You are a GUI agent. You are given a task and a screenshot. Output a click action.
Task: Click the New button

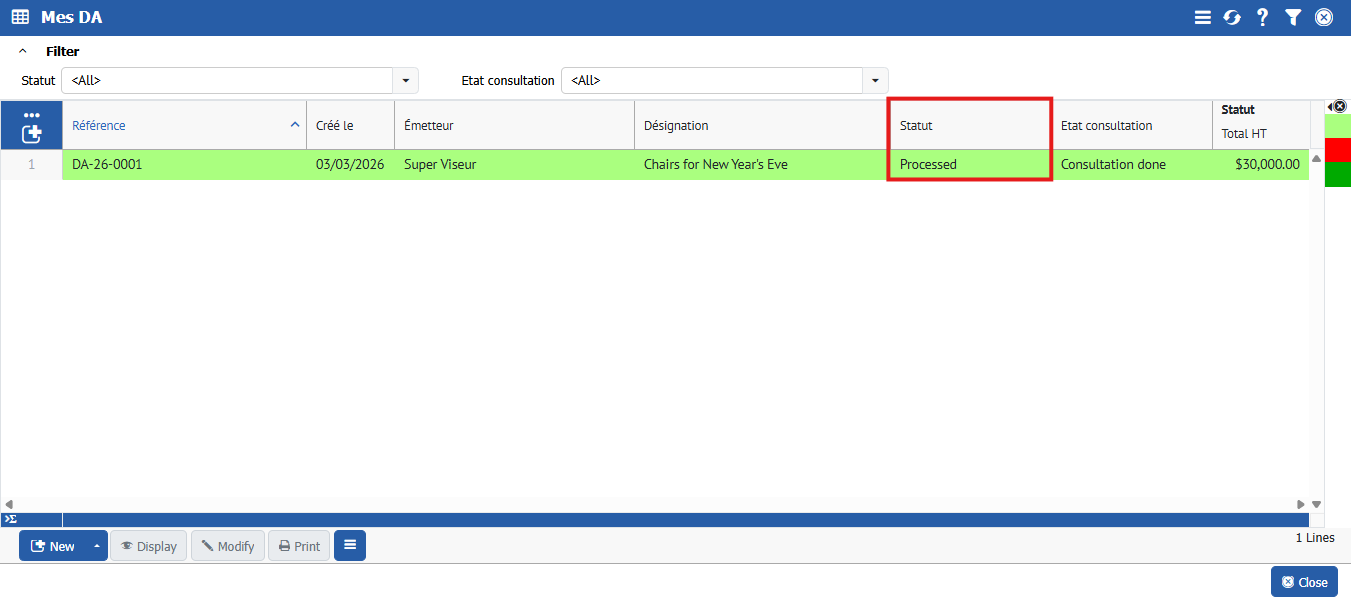tap(53, 546)
